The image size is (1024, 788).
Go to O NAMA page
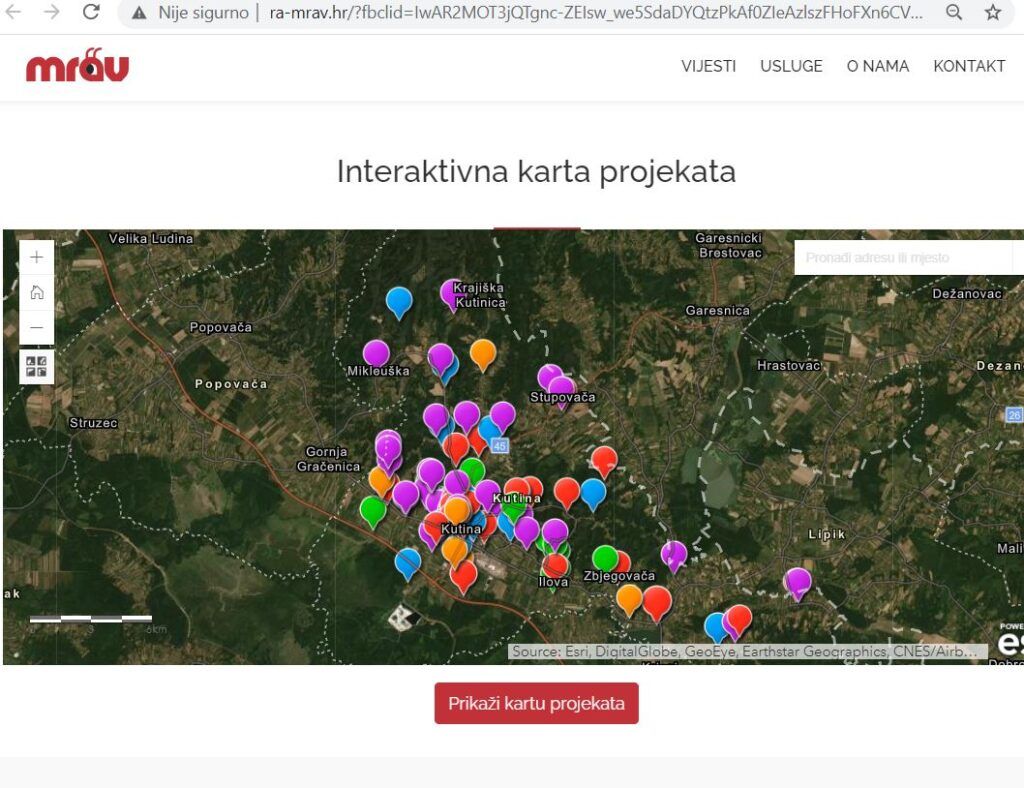877,66
